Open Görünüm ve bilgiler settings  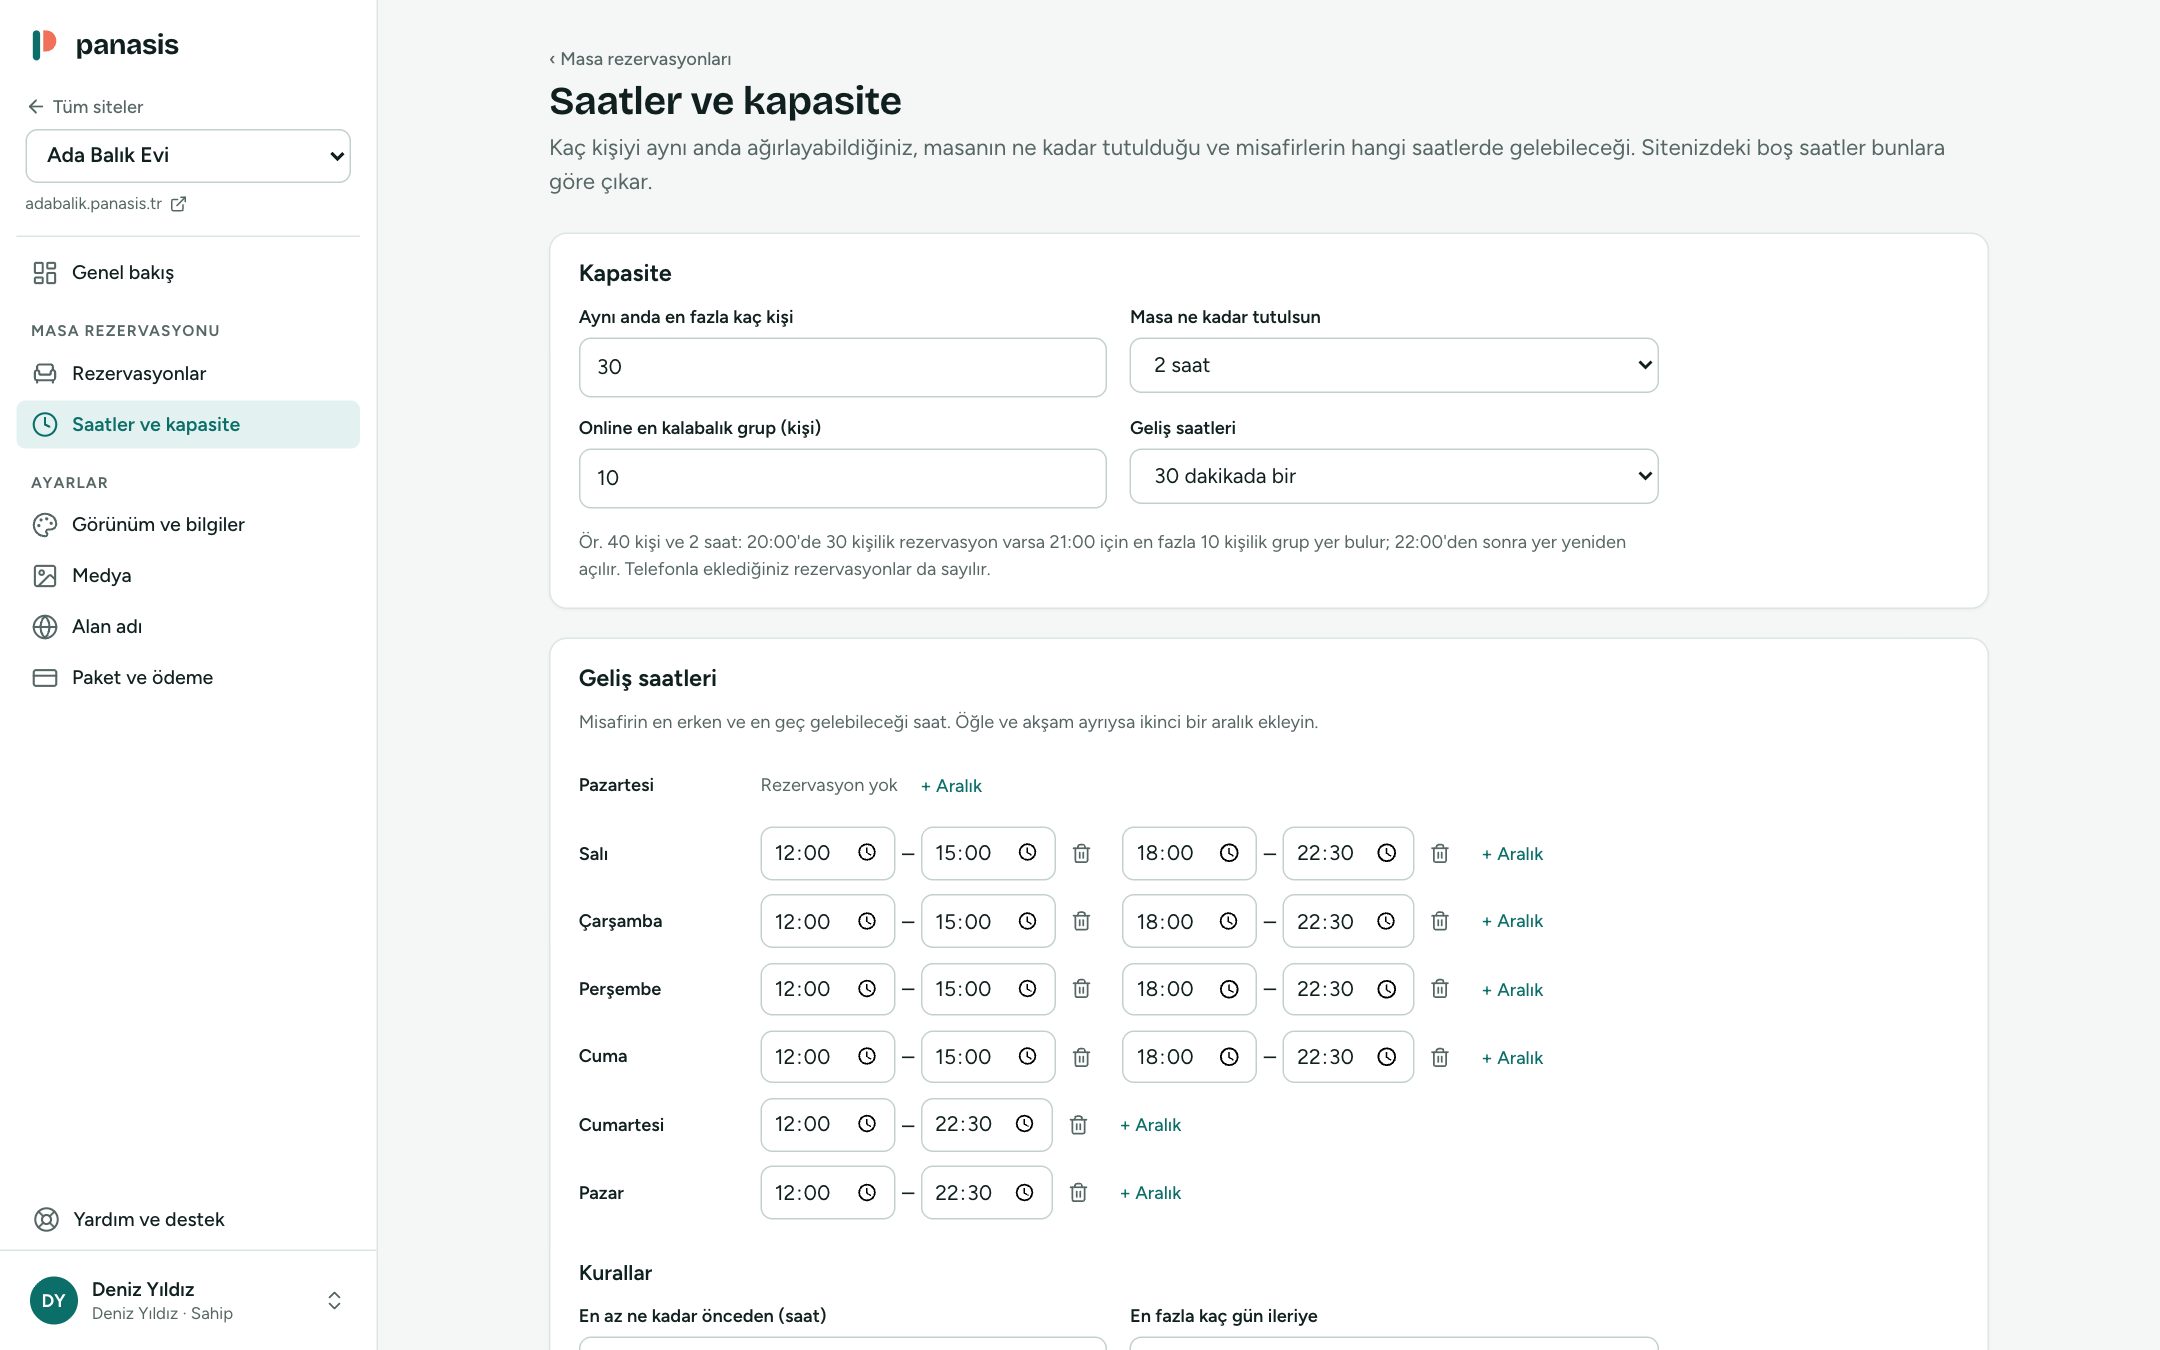[188, 525]
